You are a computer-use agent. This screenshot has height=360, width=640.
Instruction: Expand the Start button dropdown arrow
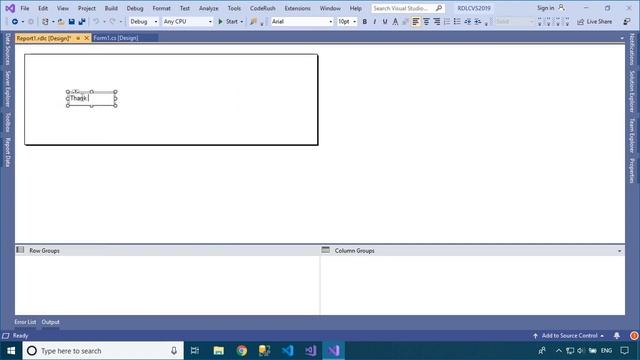[242, 22]
